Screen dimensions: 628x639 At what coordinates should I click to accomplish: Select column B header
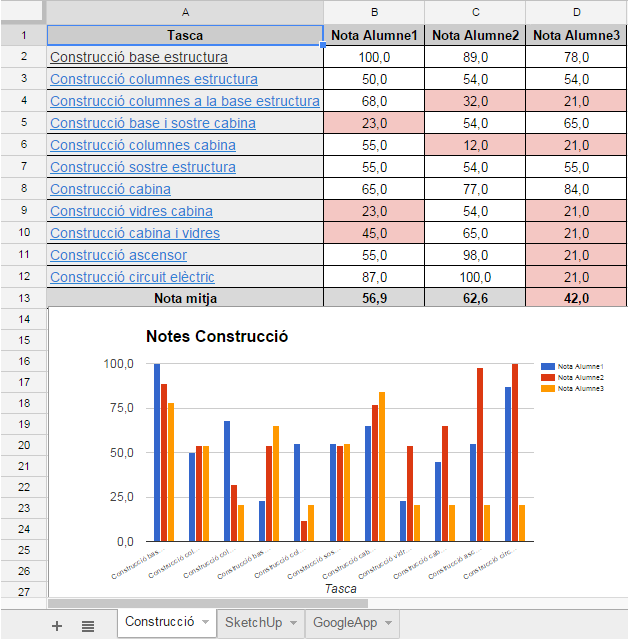point(374,12)
